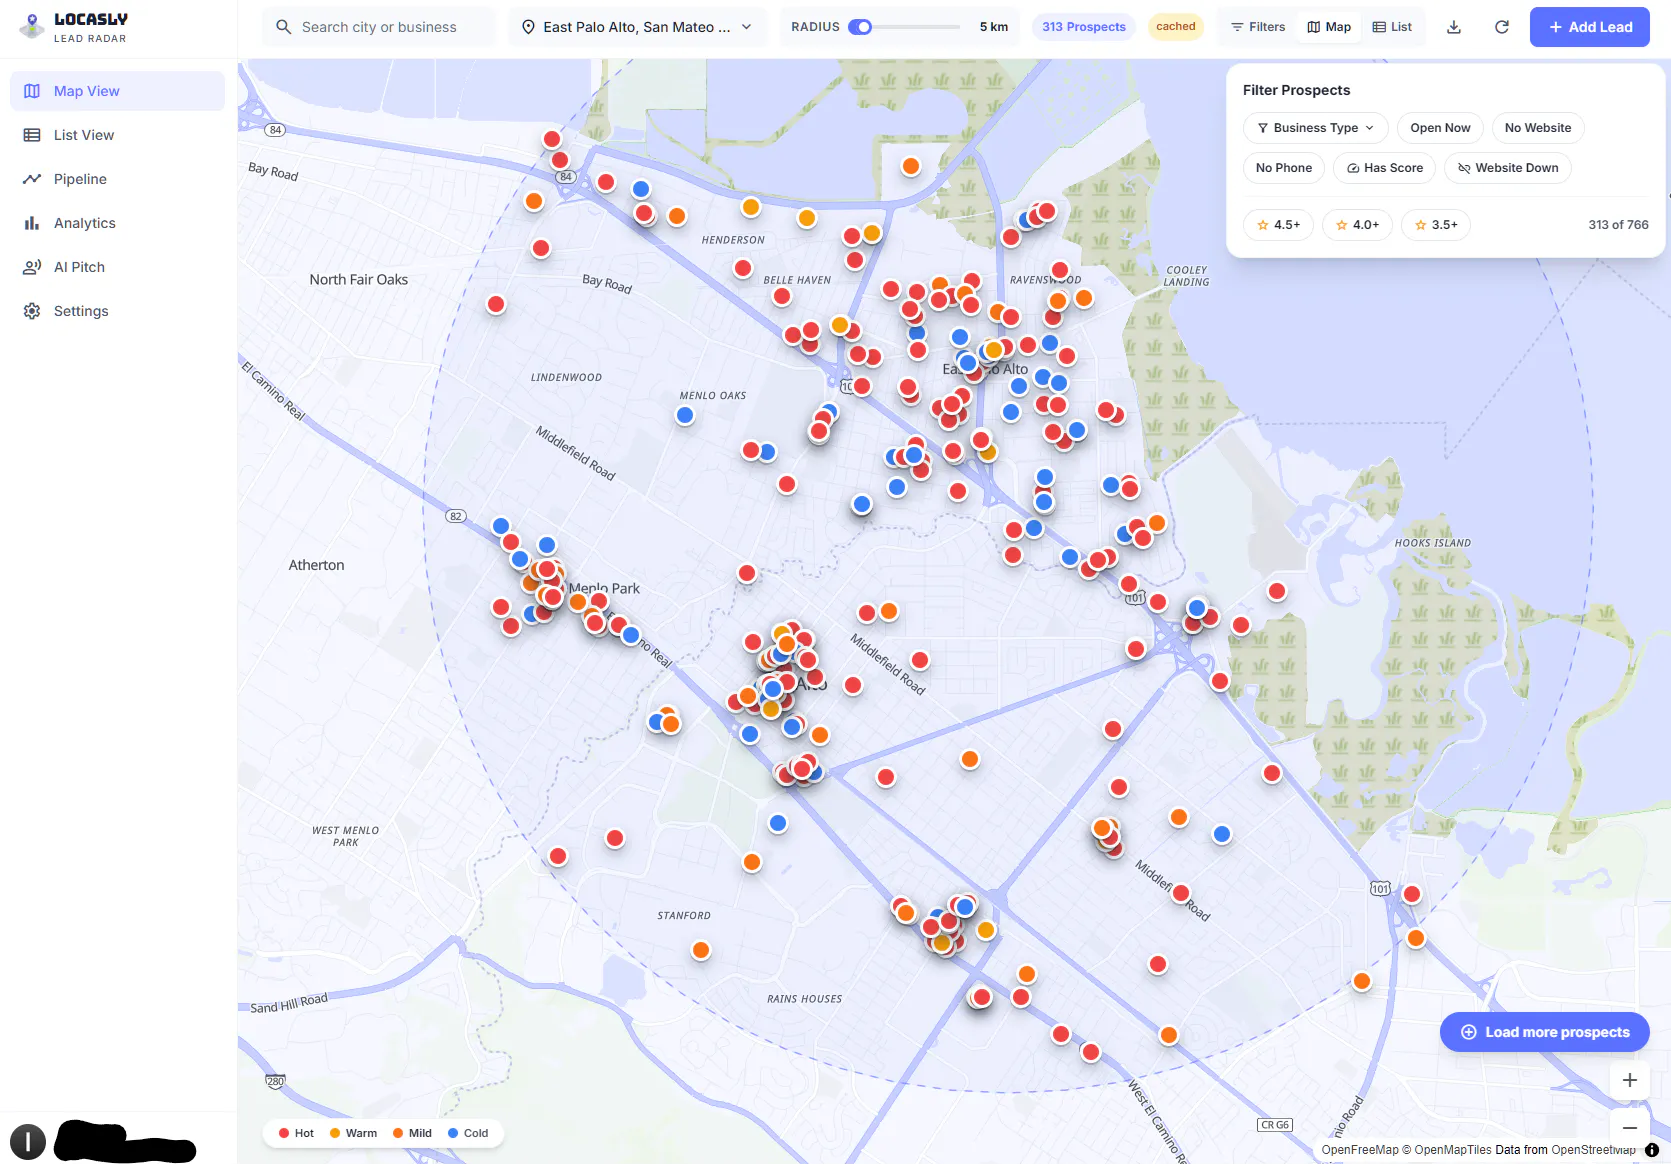Click the refresh prospects icon

(x=1502, y=27)
